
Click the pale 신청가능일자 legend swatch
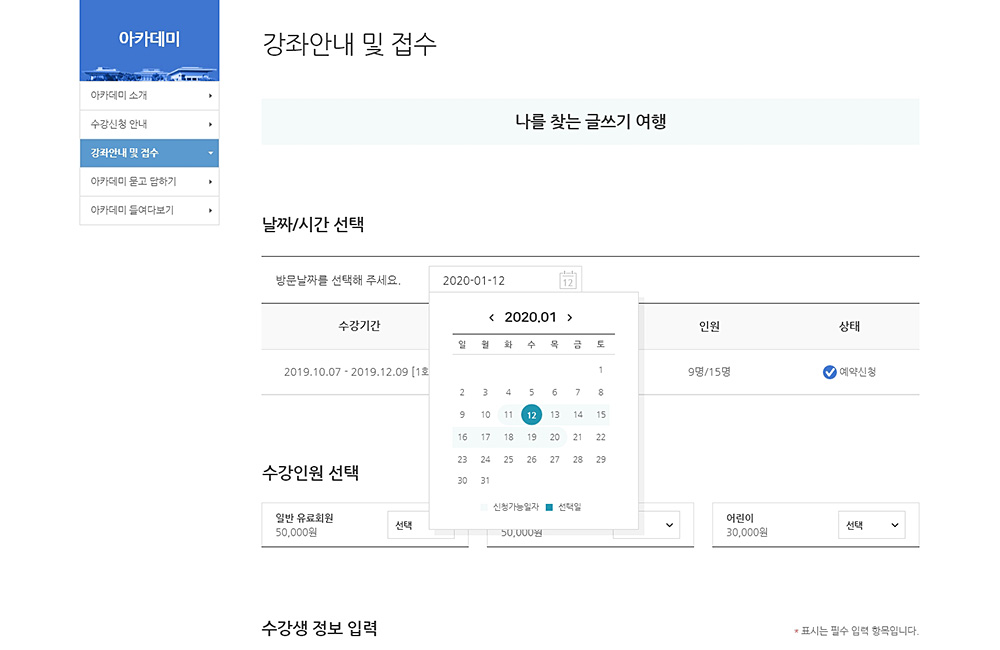pyautogui.click(x=484, y=507)
